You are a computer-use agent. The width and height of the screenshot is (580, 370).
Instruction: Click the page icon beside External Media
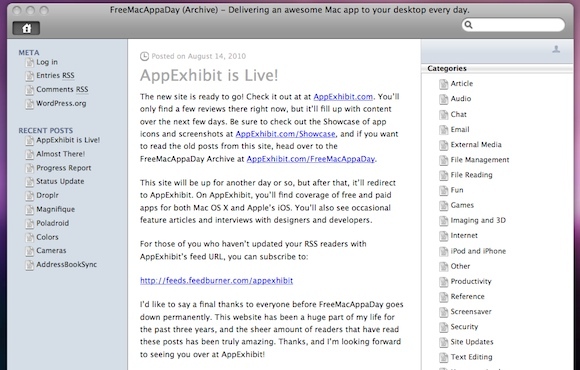[444, 145]
